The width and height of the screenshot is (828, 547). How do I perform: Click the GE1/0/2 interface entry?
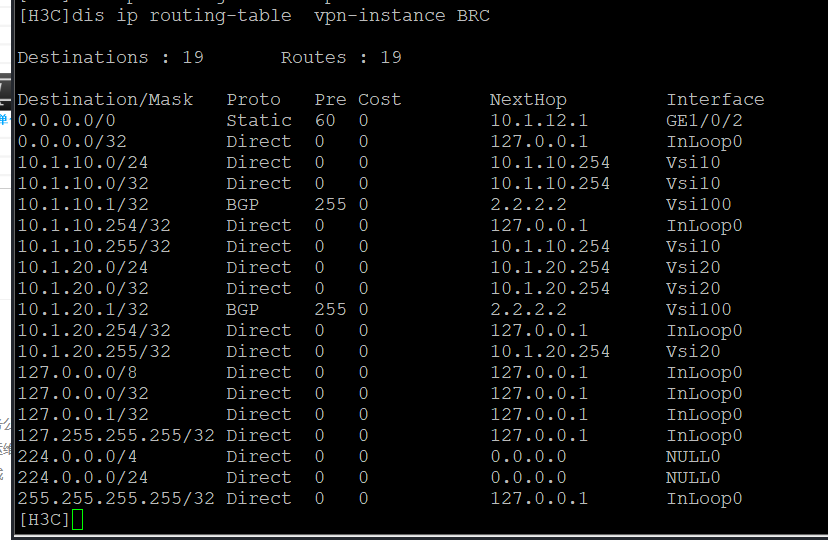tap(704, 121)
